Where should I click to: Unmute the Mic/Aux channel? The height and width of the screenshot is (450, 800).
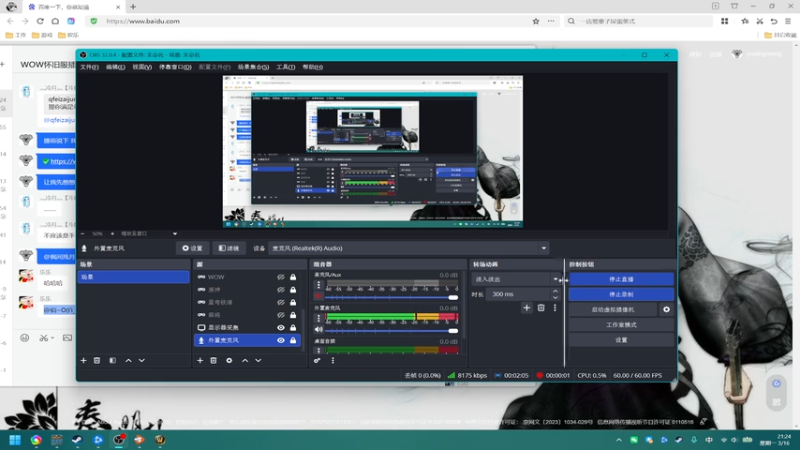(x=319, y=296)
